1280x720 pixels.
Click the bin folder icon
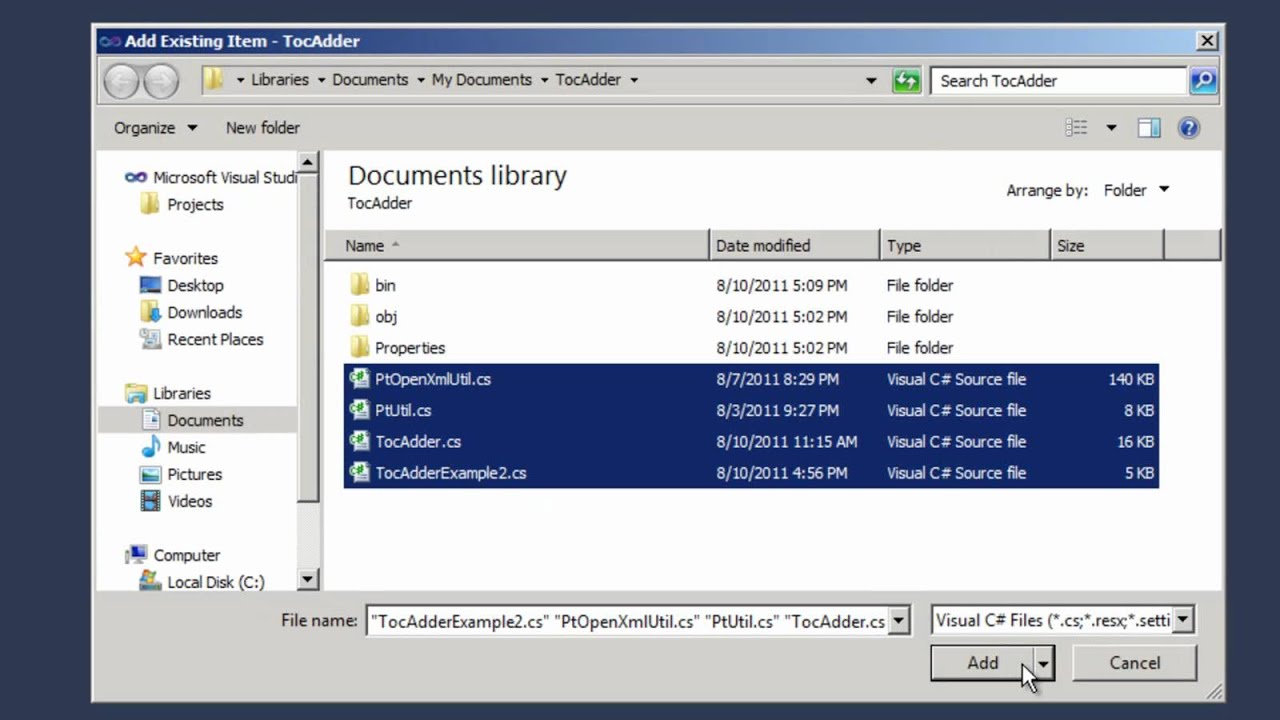[360, 285]
